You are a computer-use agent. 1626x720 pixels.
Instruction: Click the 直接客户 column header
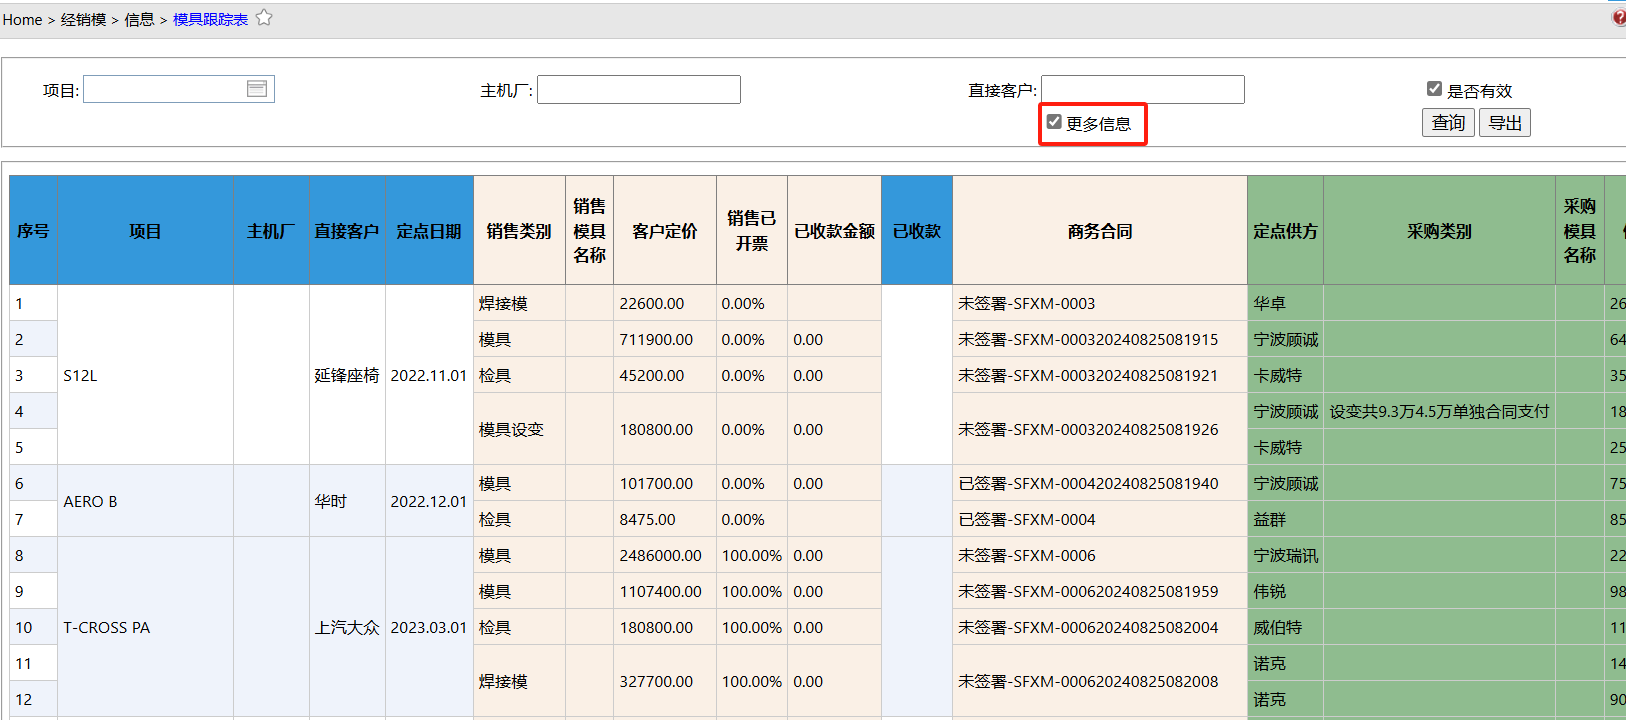pyautogui.click(x=347, y=231)
